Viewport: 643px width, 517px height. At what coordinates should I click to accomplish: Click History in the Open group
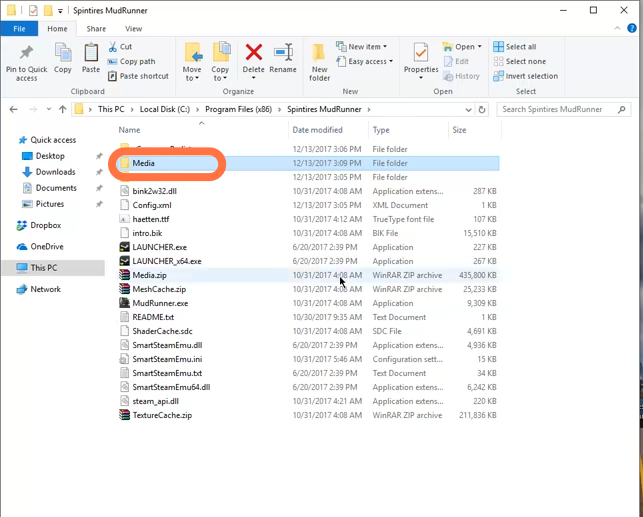tap(461, 76)
